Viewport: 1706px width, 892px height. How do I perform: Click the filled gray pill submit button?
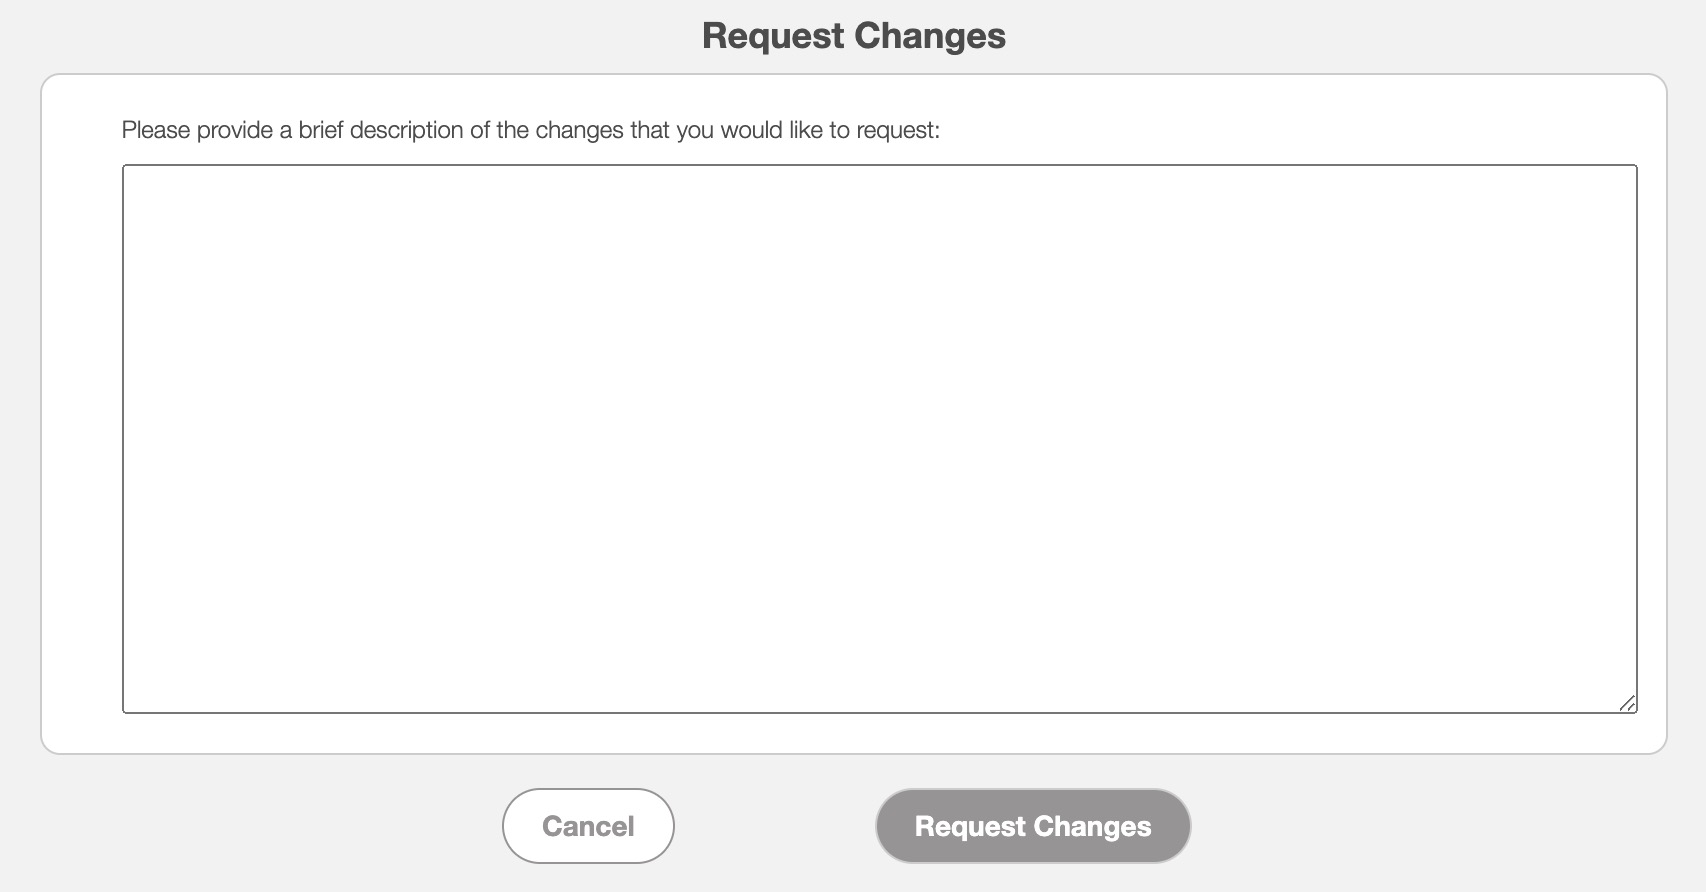click(x=1032, y=826)
